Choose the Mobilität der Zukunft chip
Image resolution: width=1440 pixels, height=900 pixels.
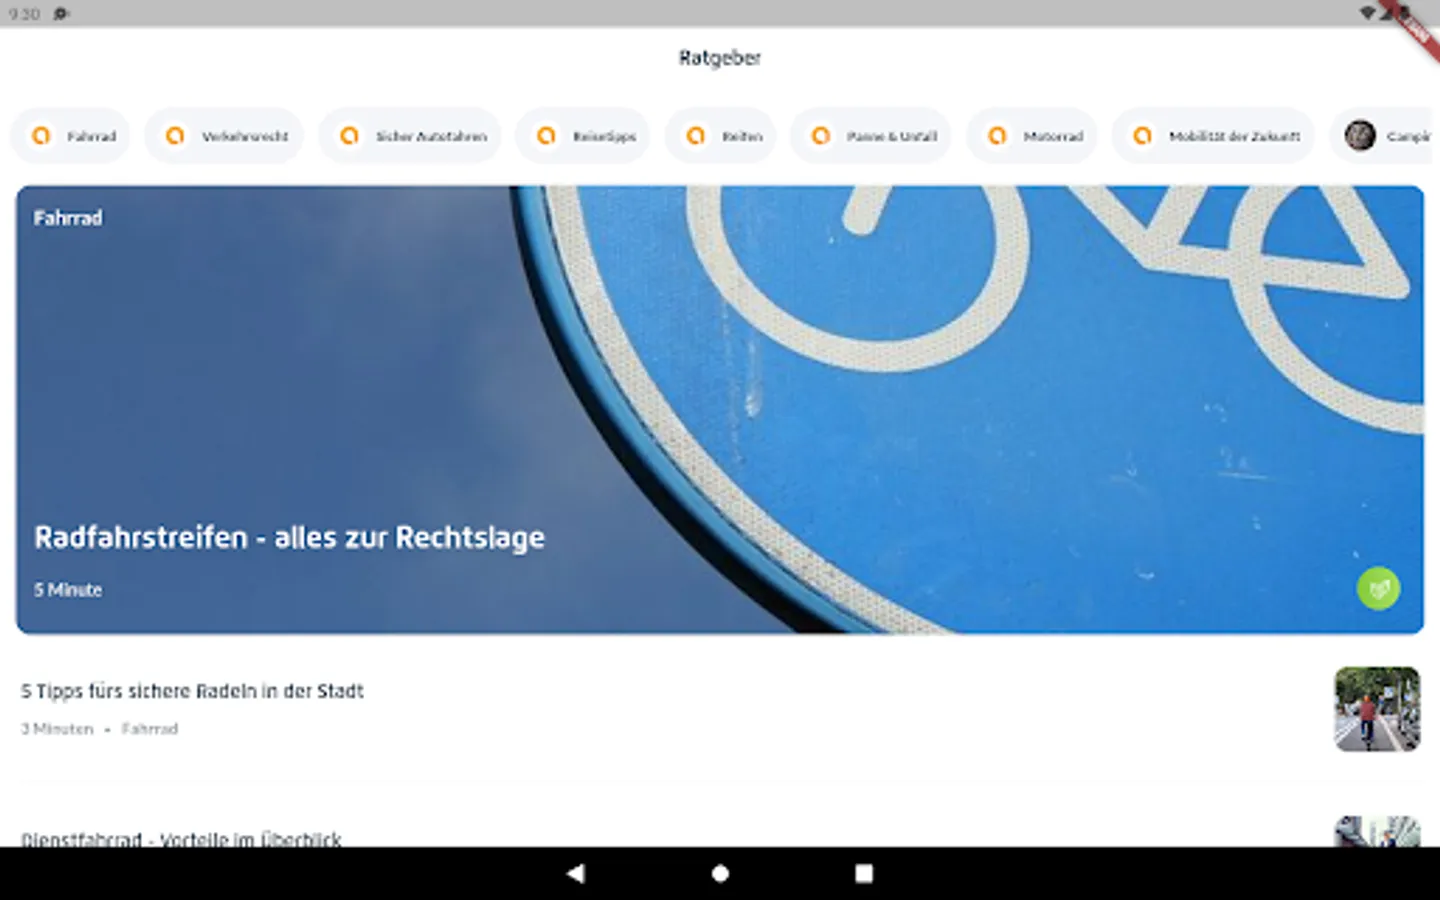coord(1213,136)
